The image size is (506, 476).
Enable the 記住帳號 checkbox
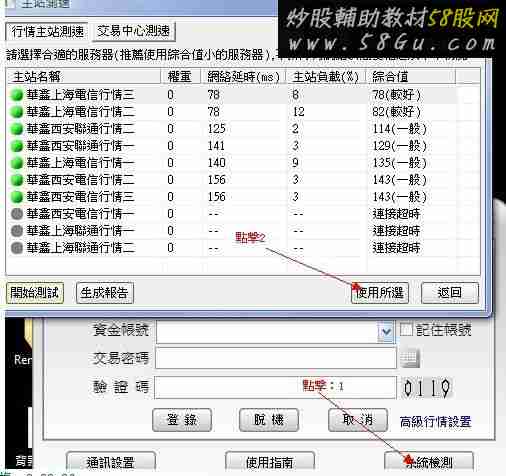(x=406, y=329)
